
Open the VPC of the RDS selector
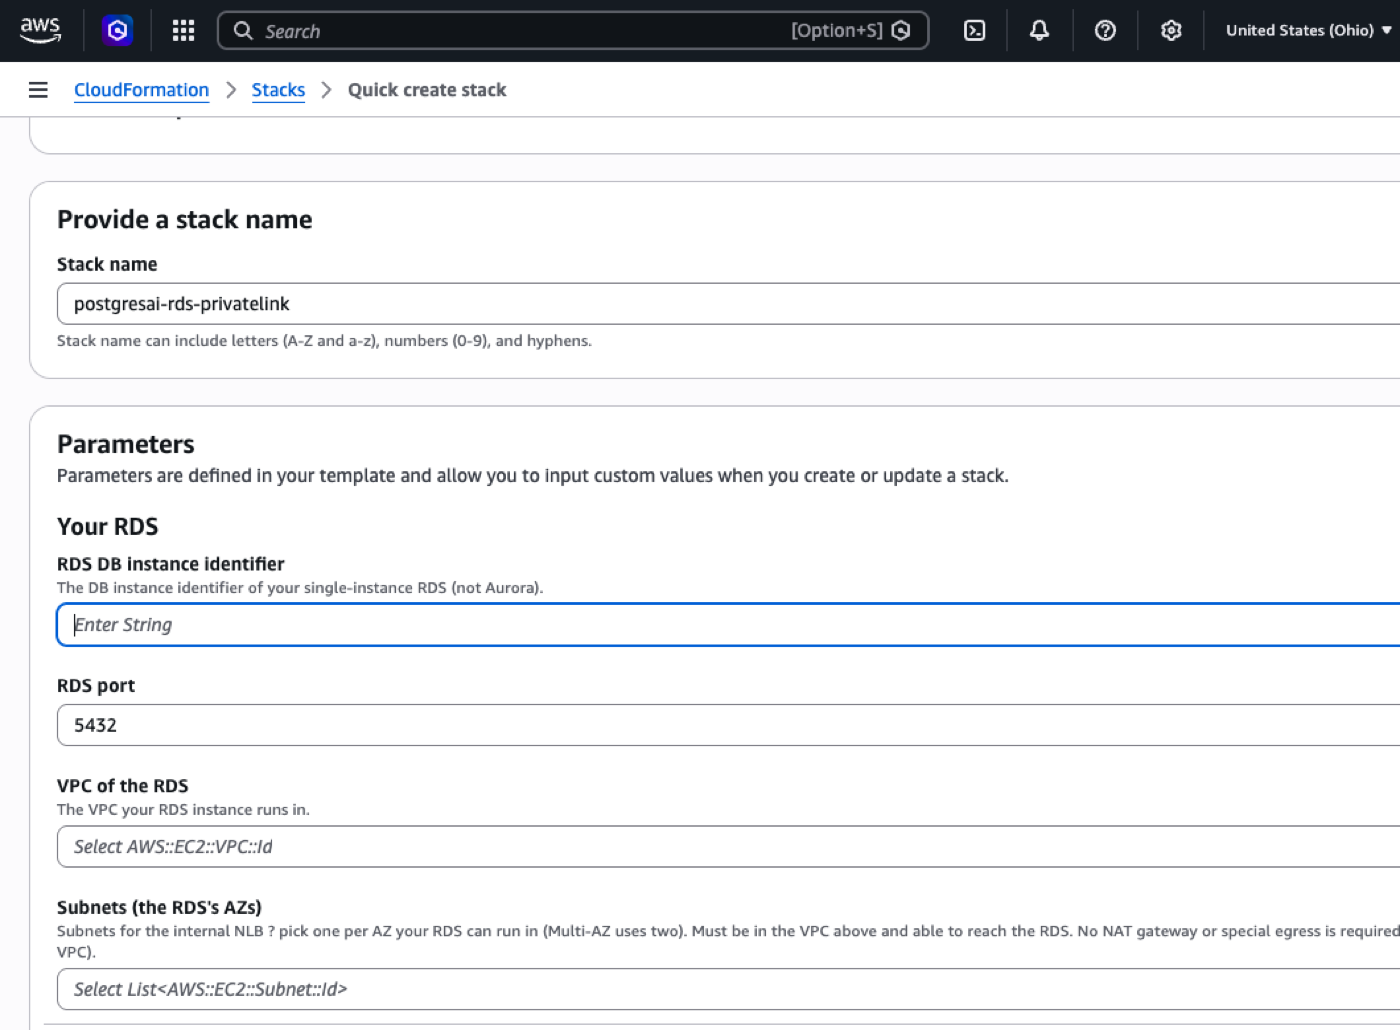pyautogui.click(x=728, y=847)
